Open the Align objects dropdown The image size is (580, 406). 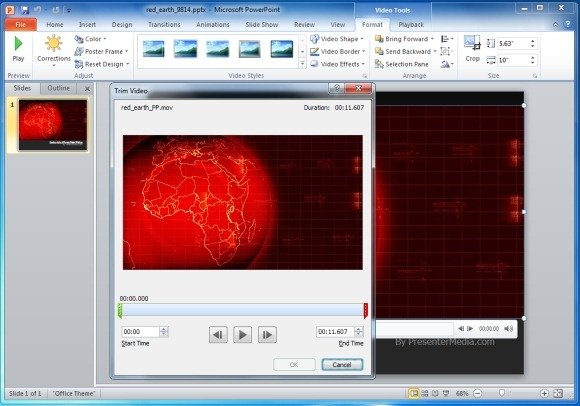point(447,39)
